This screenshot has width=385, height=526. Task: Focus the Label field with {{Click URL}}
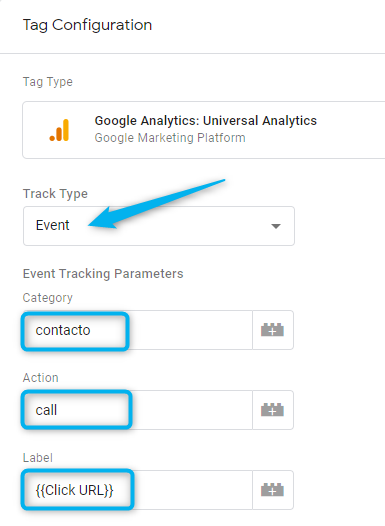click(138, 490)
